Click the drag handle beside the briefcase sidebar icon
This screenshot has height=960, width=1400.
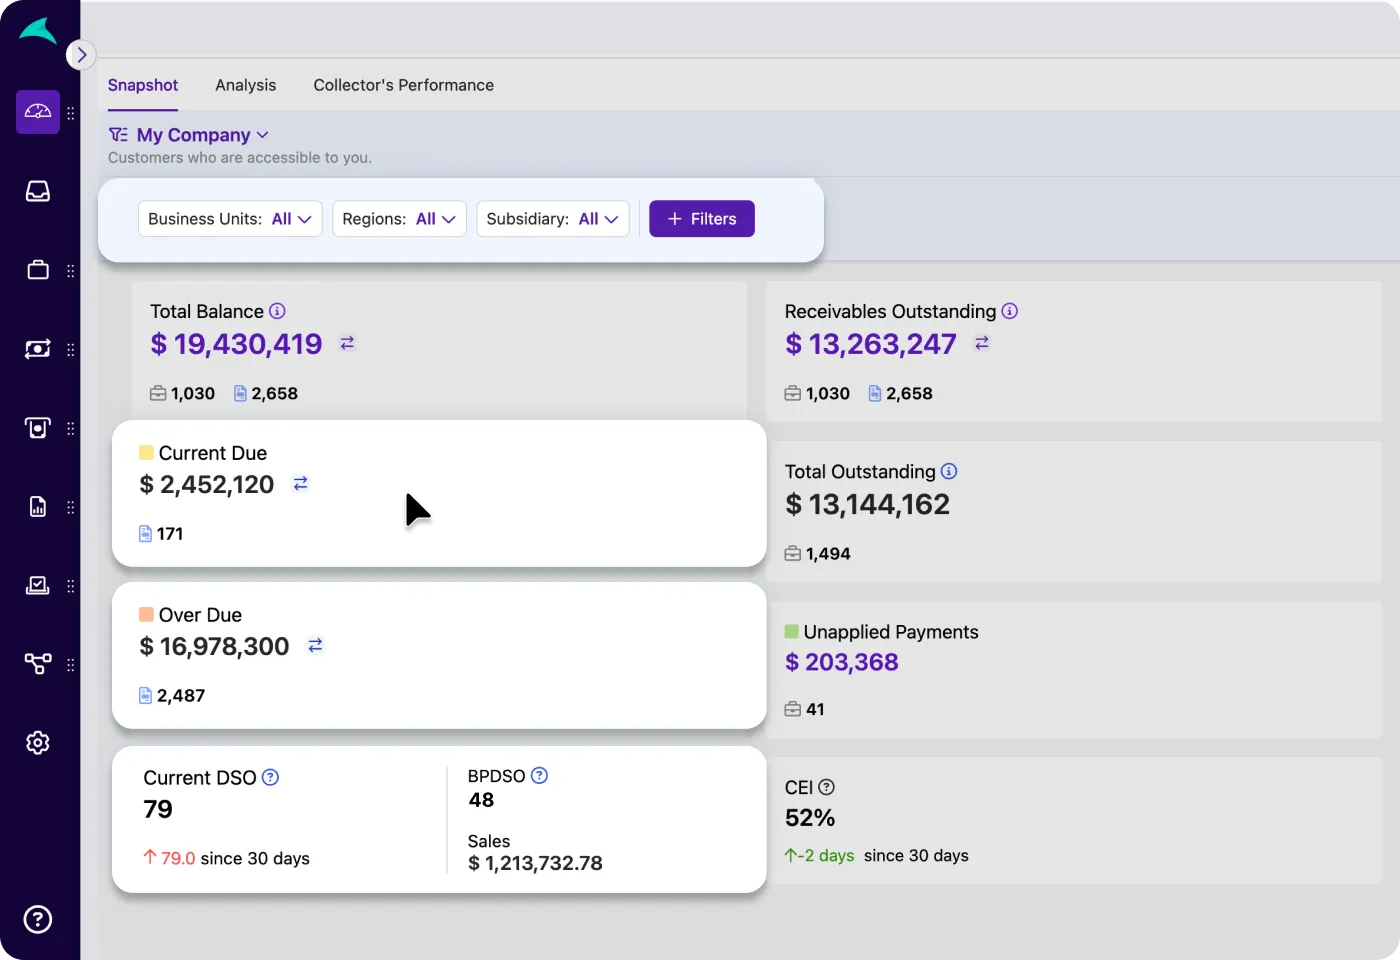pyautogui.click(x=71, y=271)
